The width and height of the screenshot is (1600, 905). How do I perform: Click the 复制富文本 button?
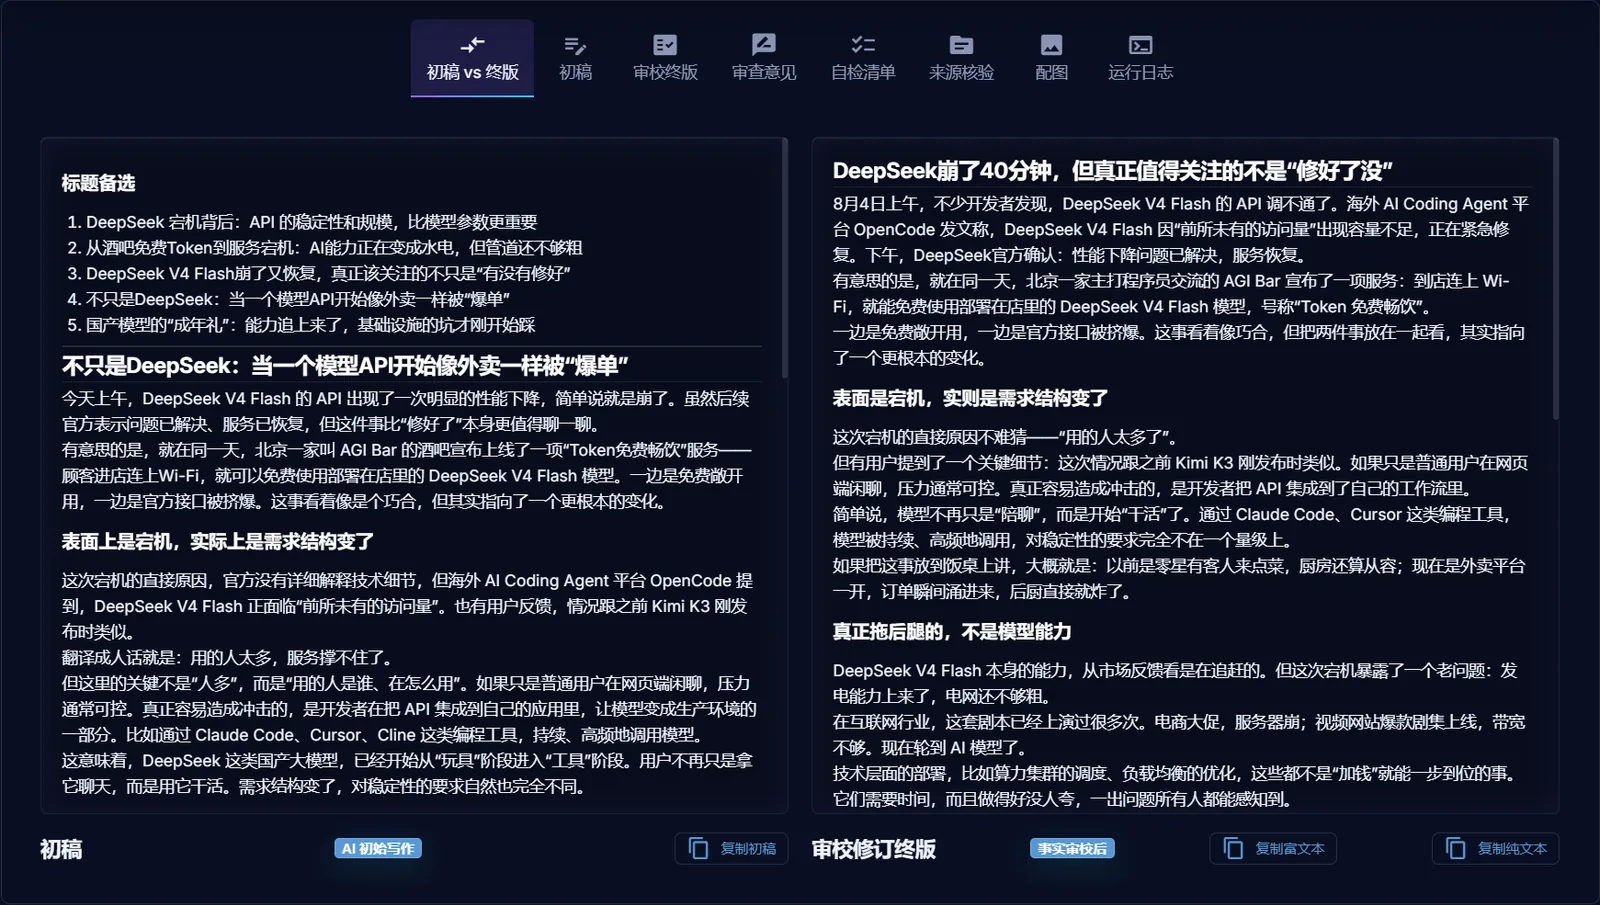tap(1273, 848)
